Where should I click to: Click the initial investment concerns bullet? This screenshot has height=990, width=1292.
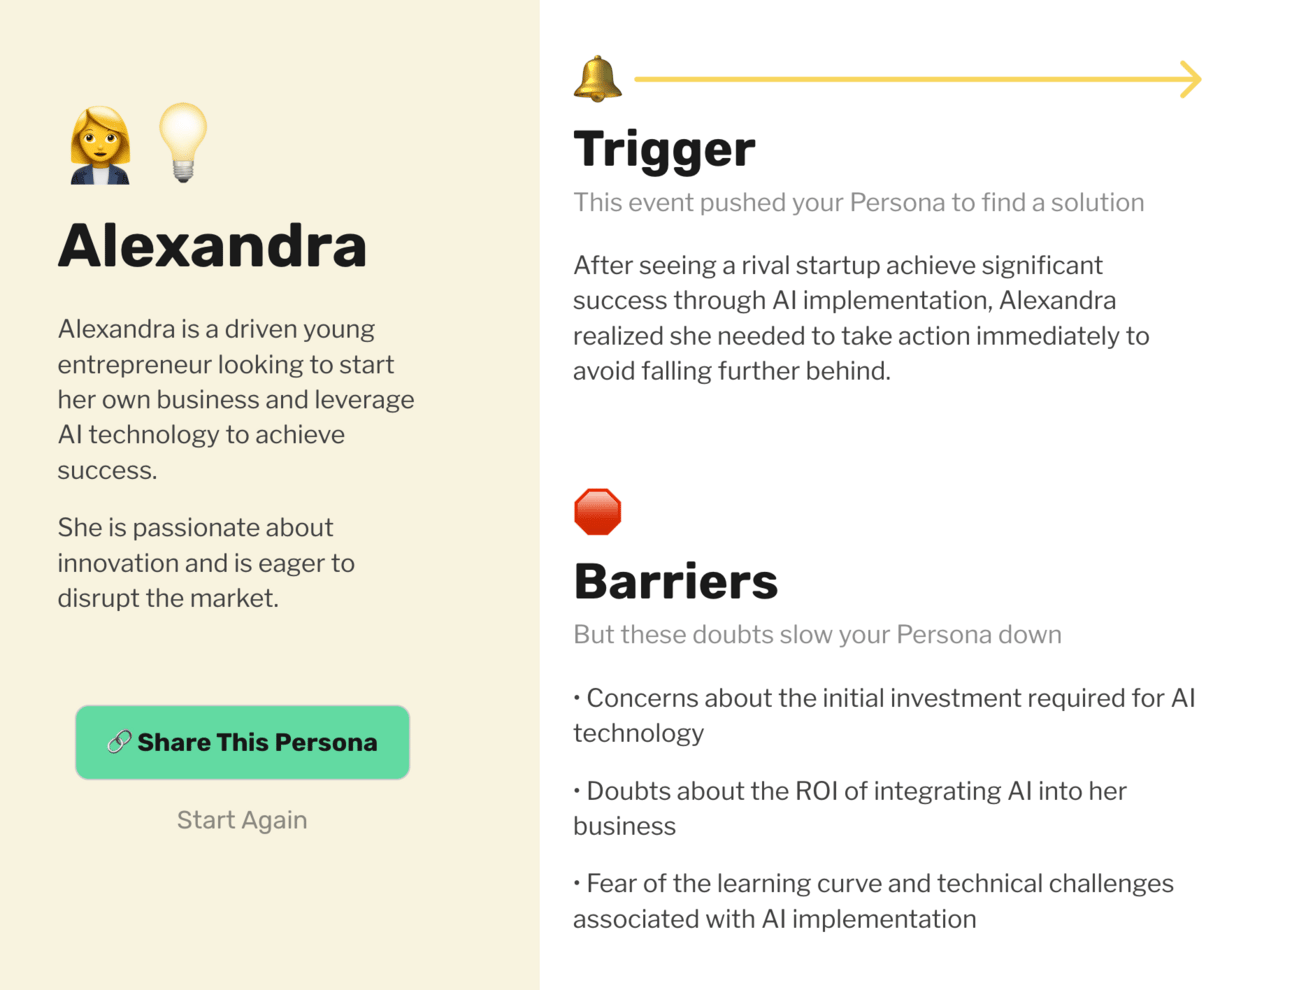[884, 715]
